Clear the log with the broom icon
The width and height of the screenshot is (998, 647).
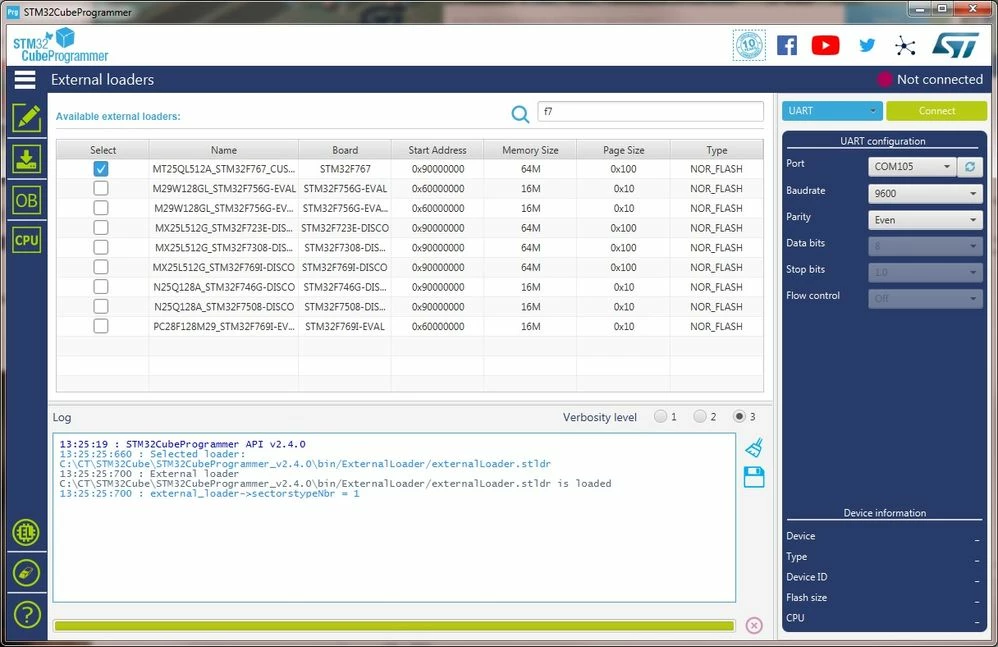(754, 448)
